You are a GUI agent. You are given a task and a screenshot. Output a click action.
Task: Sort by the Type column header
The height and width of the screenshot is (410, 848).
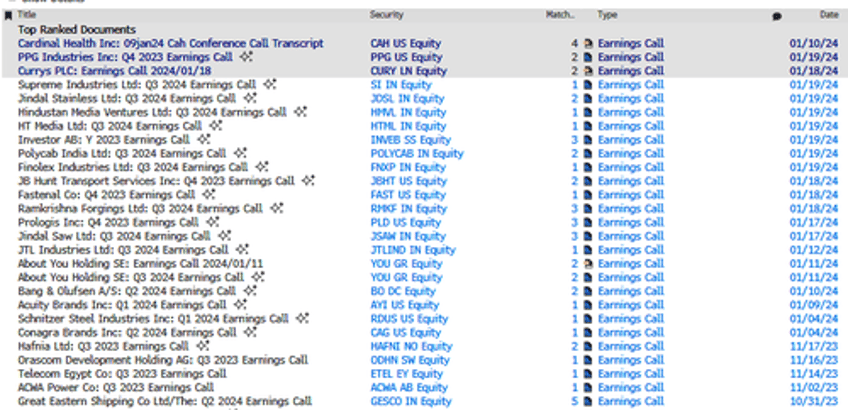click(x=607, y=15)
